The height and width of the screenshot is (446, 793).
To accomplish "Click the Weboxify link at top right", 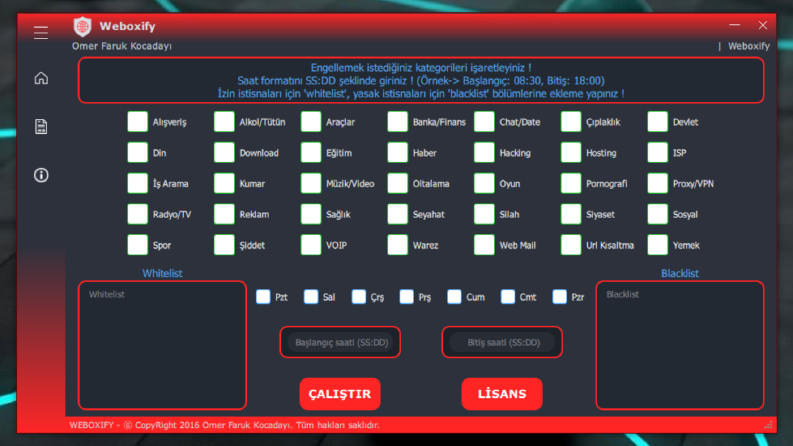I will pyautogui.click(x=748, y=46).
